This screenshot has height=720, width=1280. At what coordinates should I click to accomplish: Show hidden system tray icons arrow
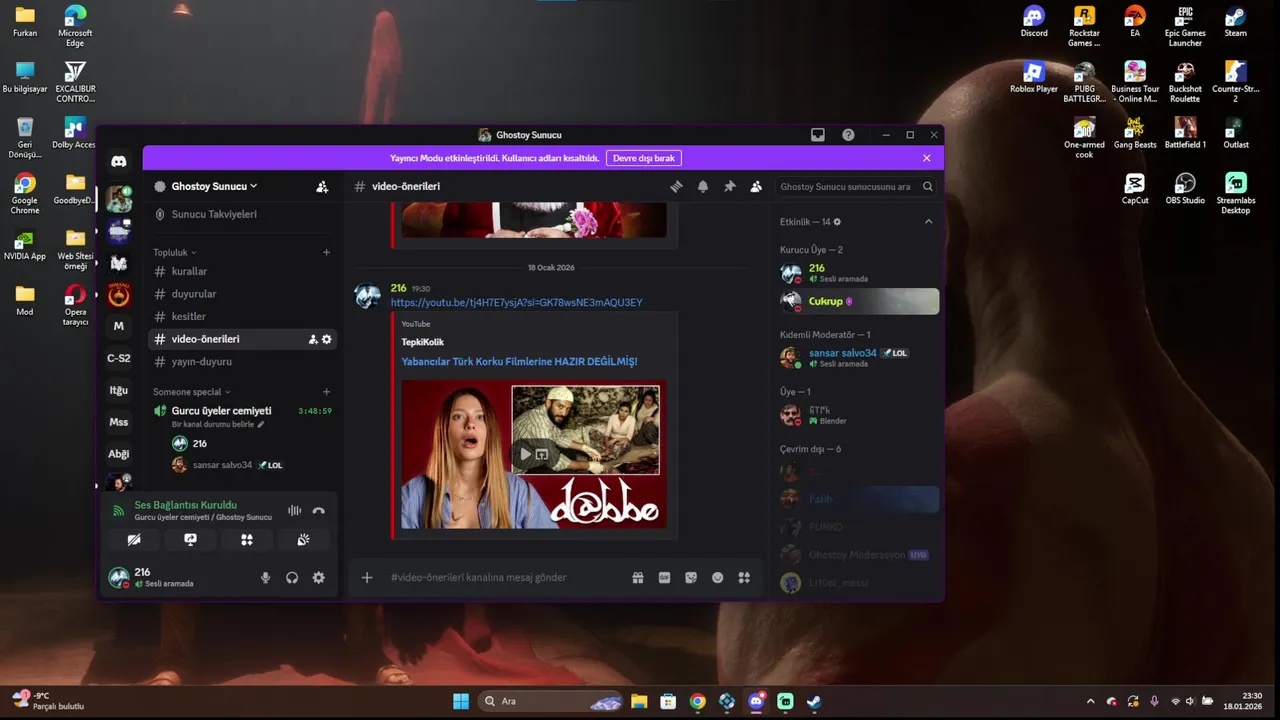[1091, 702]
